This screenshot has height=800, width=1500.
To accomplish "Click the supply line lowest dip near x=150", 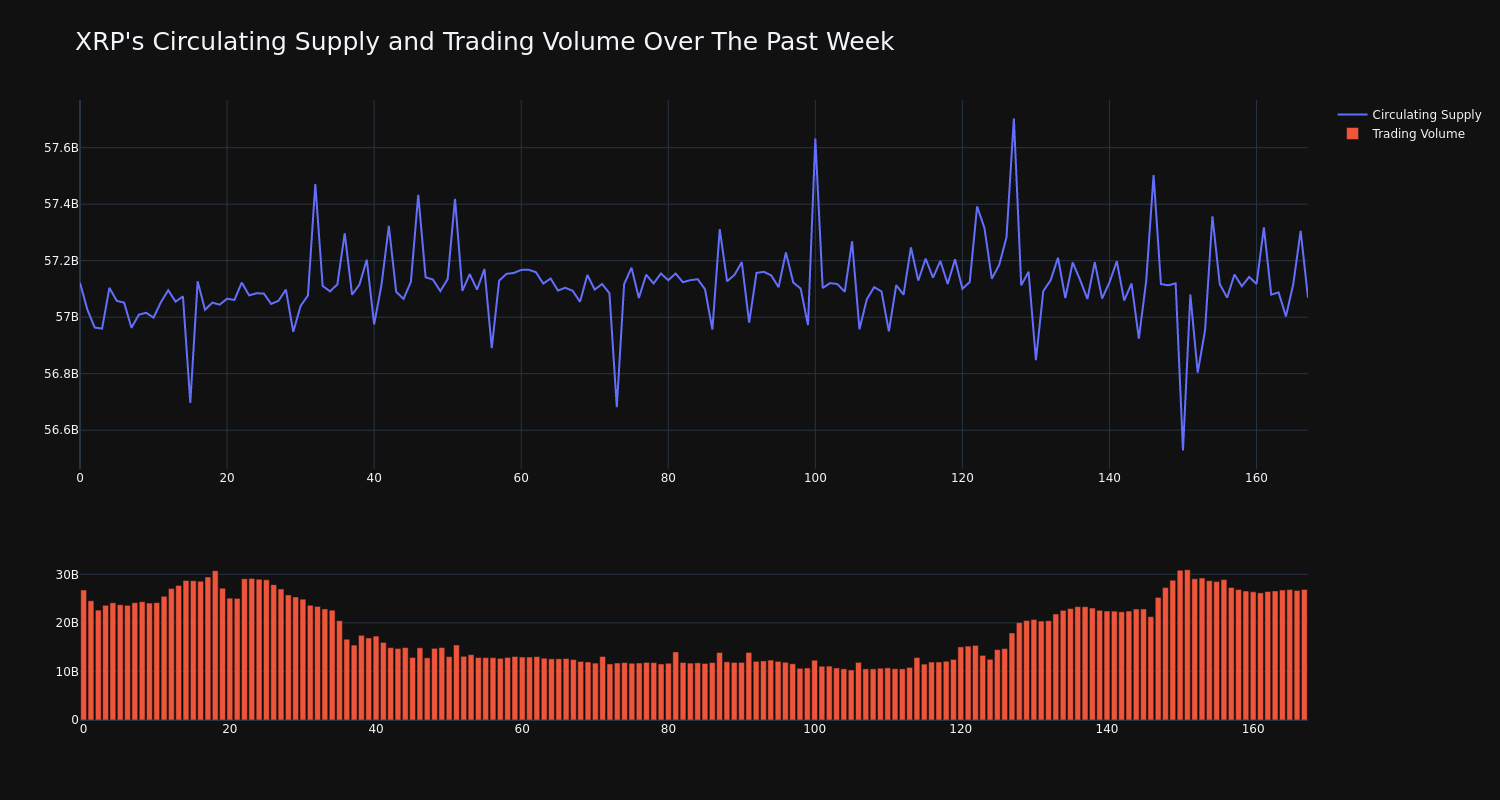I will pyautogui.click(x=1183, y=449).
